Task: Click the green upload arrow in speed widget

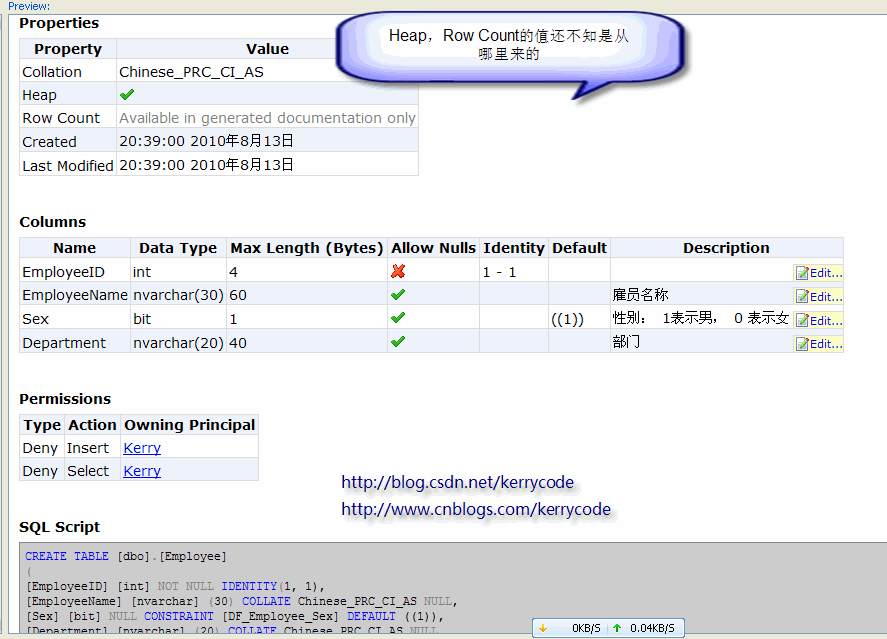Action: point(616,628)
